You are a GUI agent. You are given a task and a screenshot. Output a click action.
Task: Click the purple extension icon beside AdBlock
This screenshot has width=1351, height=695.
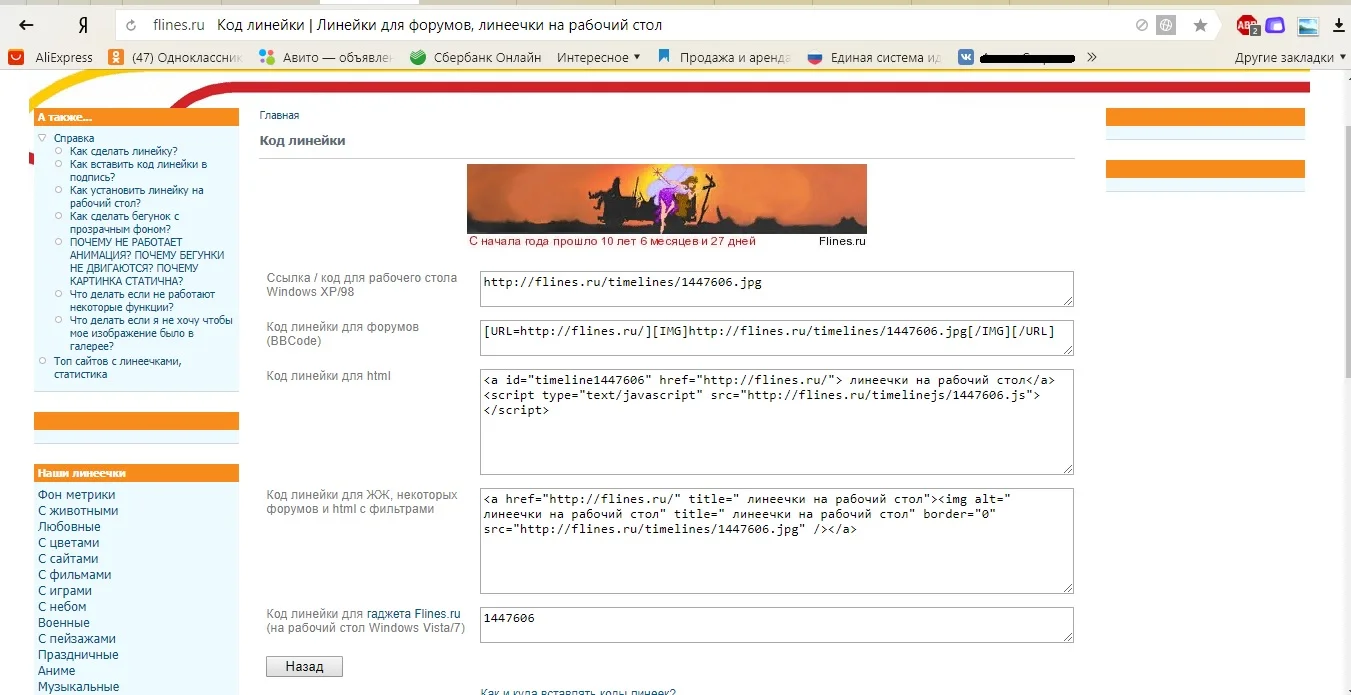click(1274, 26)
